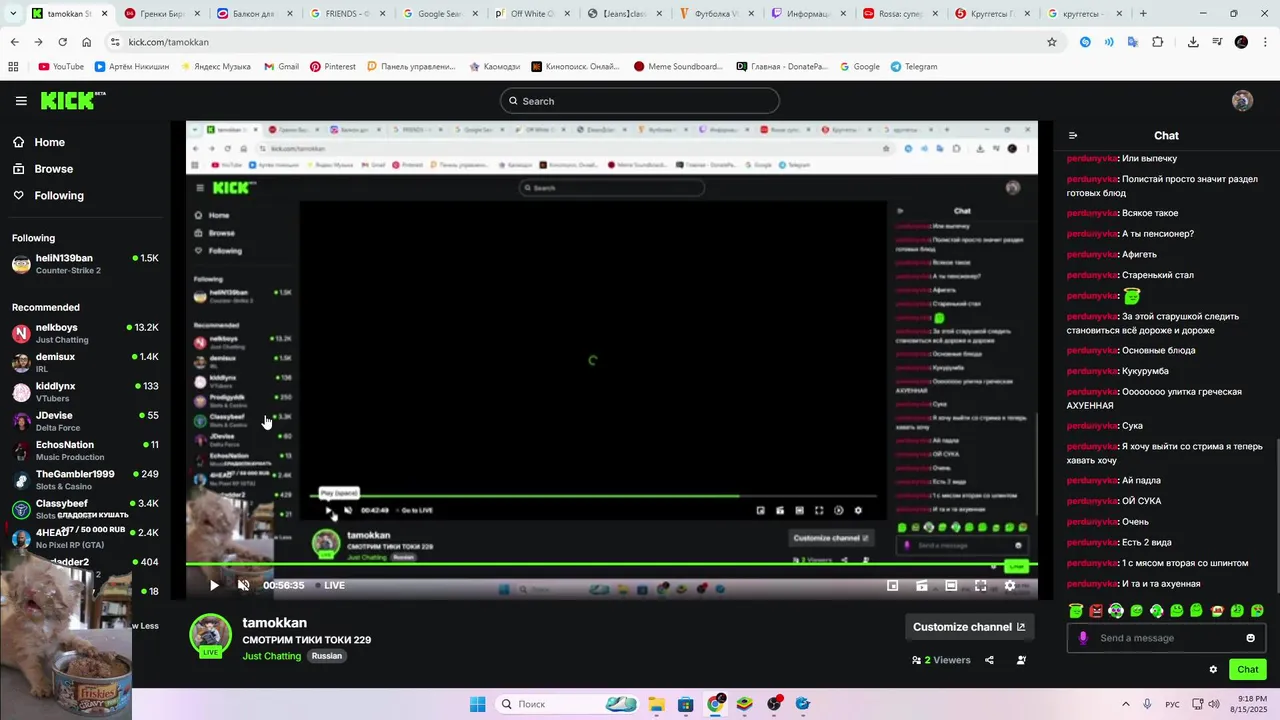Screen dimensions: 1280x720
Task: Open kiddlynx VTubers channel
Action: 85,392
